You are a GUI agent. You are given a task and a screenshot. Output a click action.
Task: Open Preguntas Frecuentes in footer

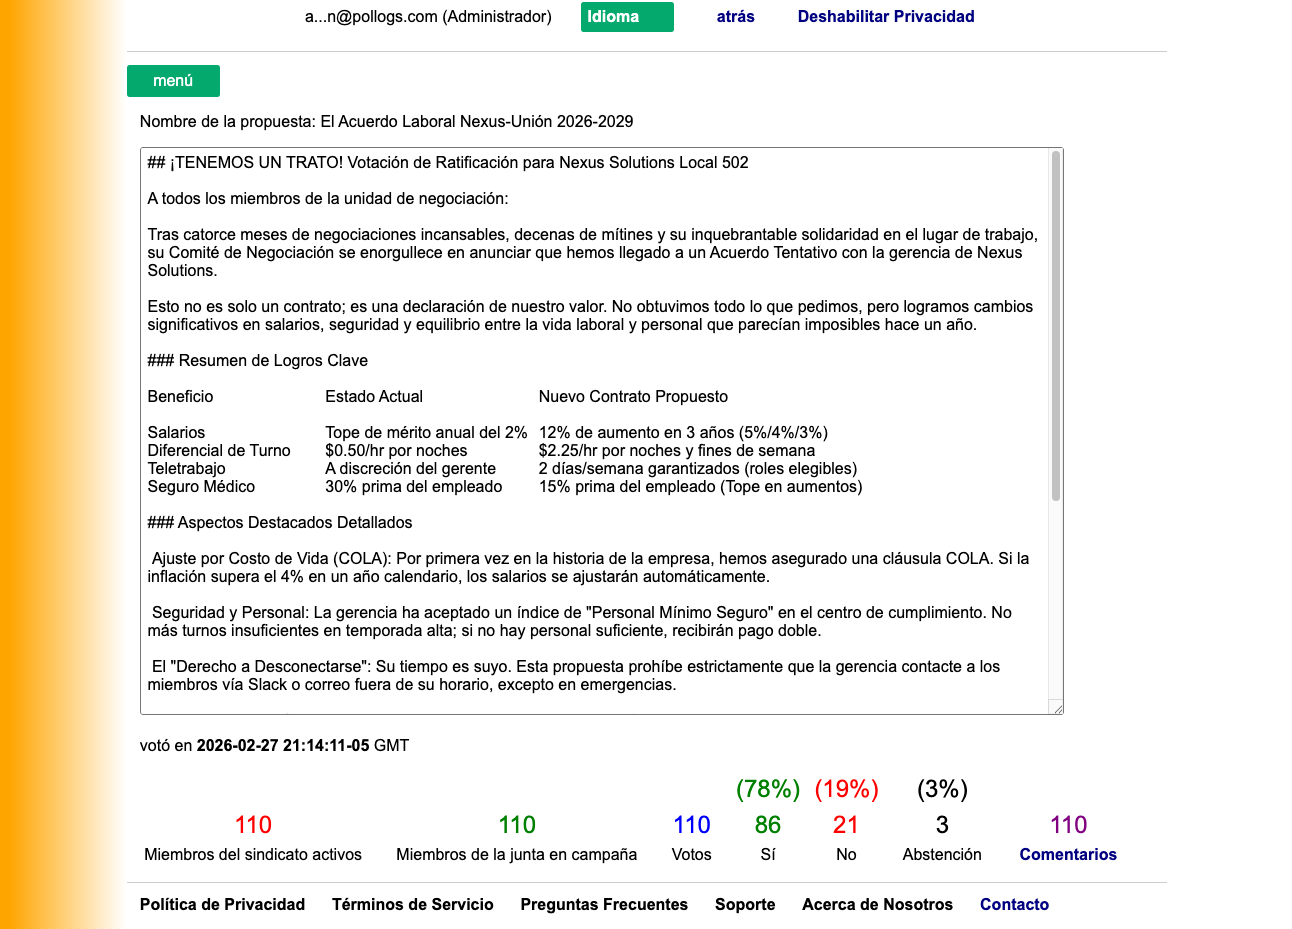(x=604, y=905)
